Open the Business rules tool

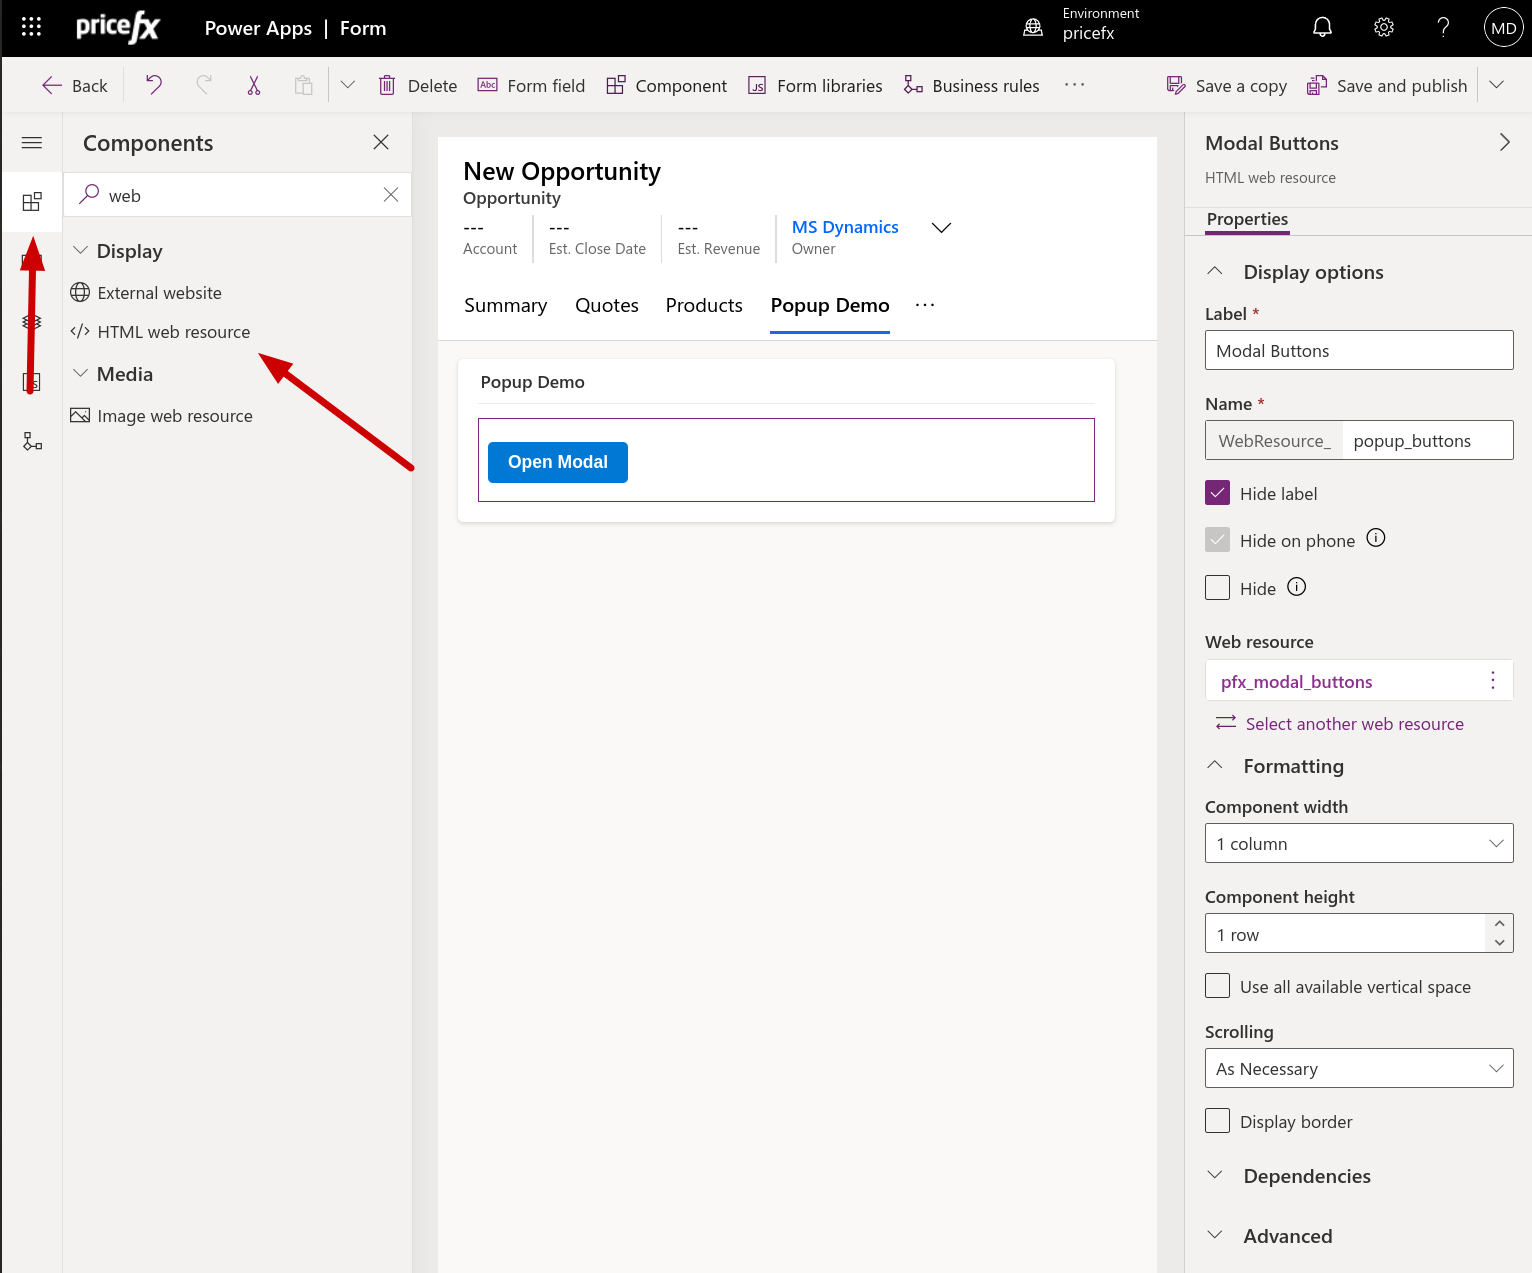pyautogui.click(x=971, y=85)
